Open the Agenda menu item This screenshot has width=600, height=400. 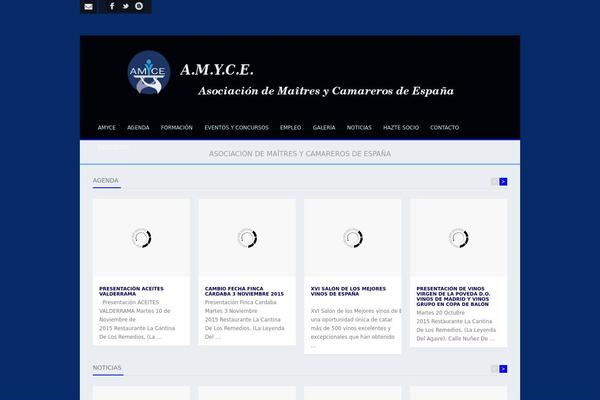pyautogui.click(x=138, y=127)
